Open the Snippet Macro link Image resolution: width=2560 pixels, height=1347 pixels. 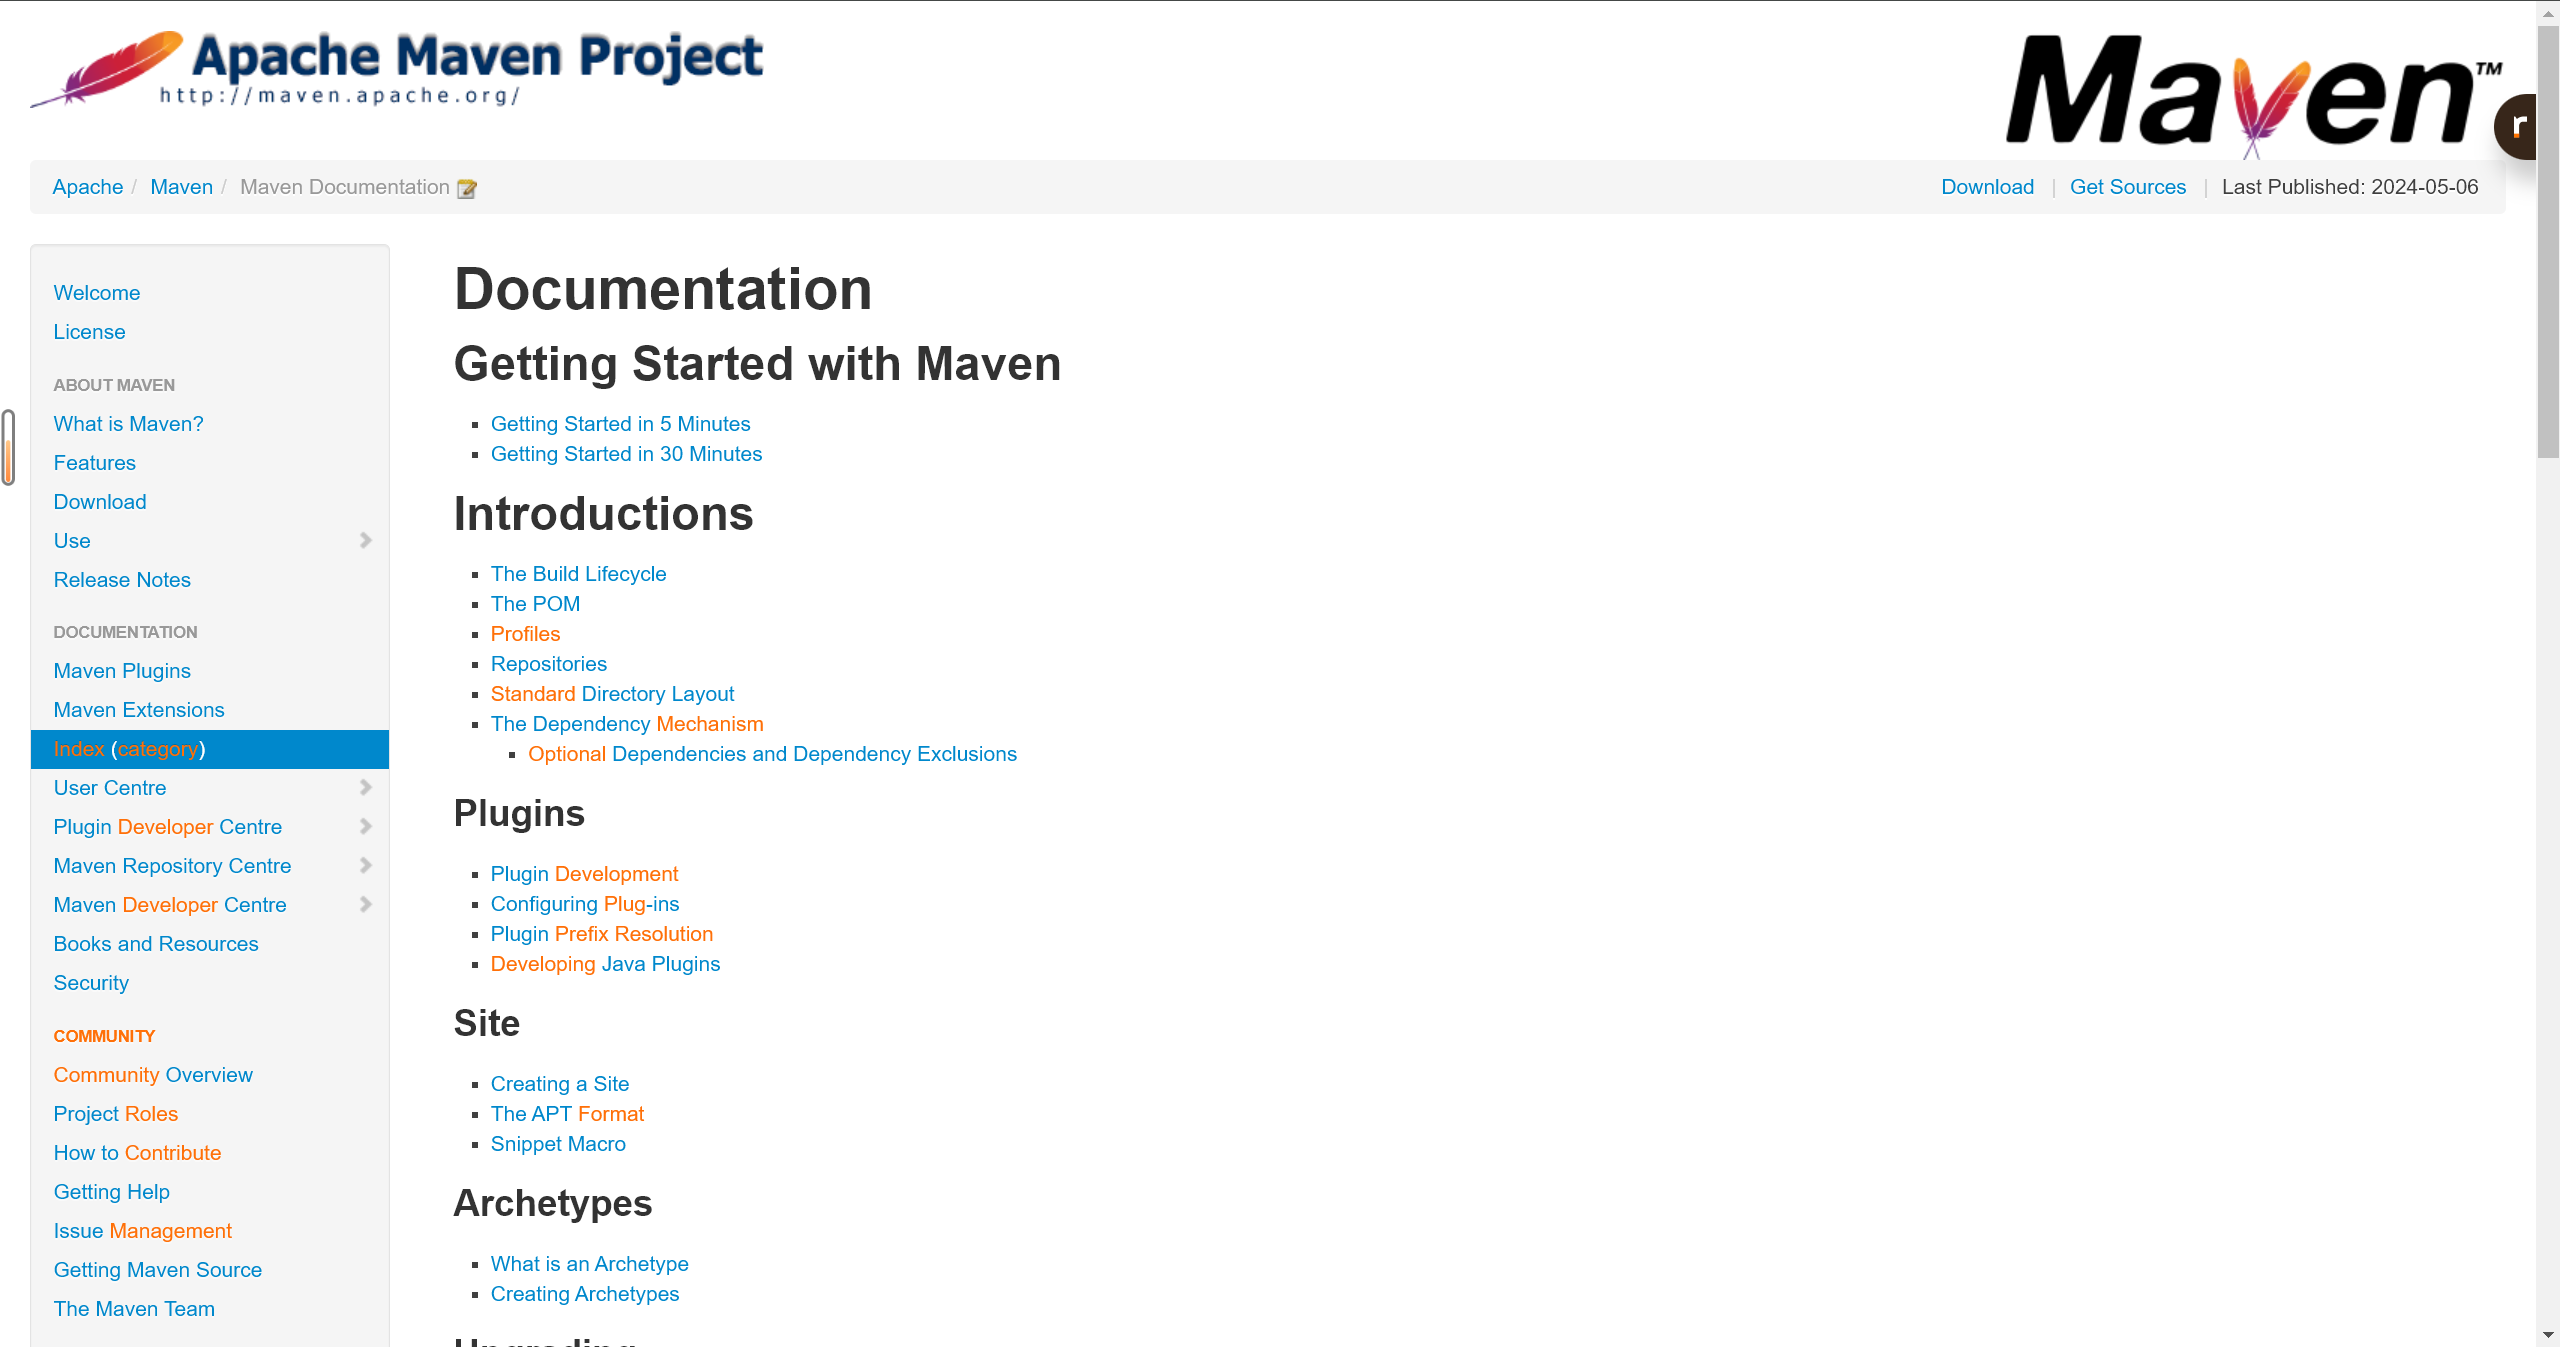tap(558, 1144)
